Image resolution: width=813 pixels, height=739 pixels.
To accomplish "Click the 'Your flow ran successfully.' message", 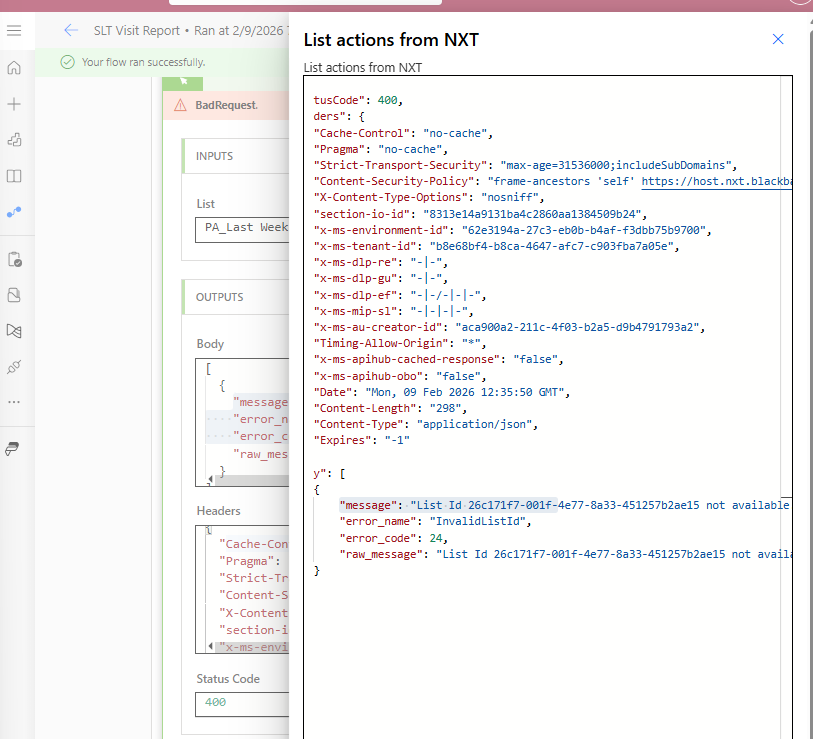I will pyautogui.click(x=144, y=62).
